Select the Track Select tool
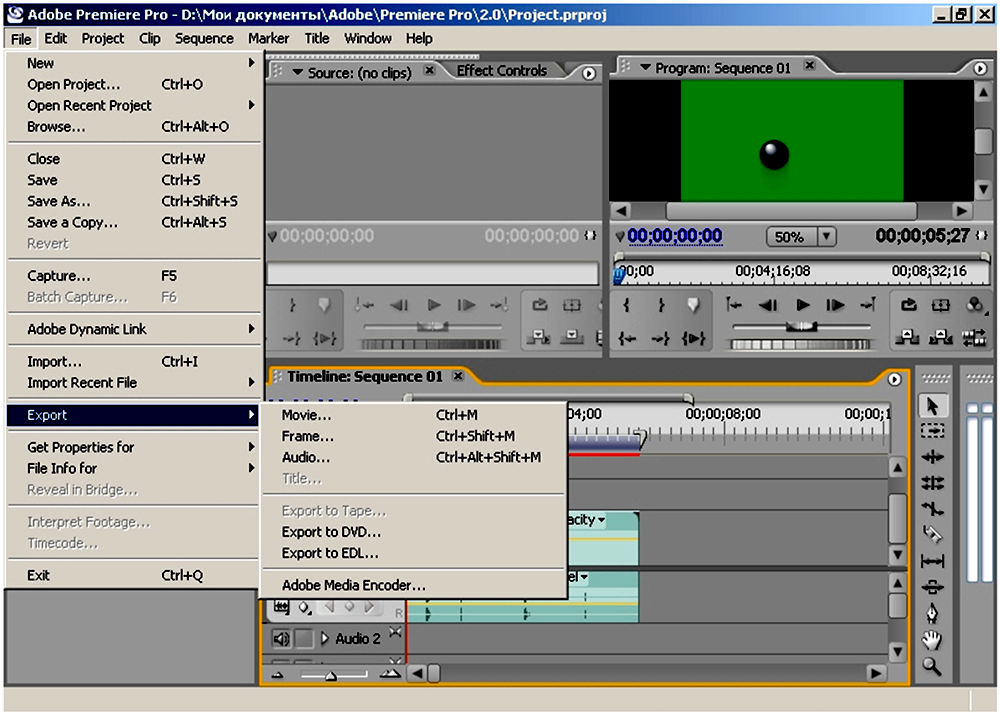Image resolution: width=1000 pixels, height=716 pixels. [932, 432]
